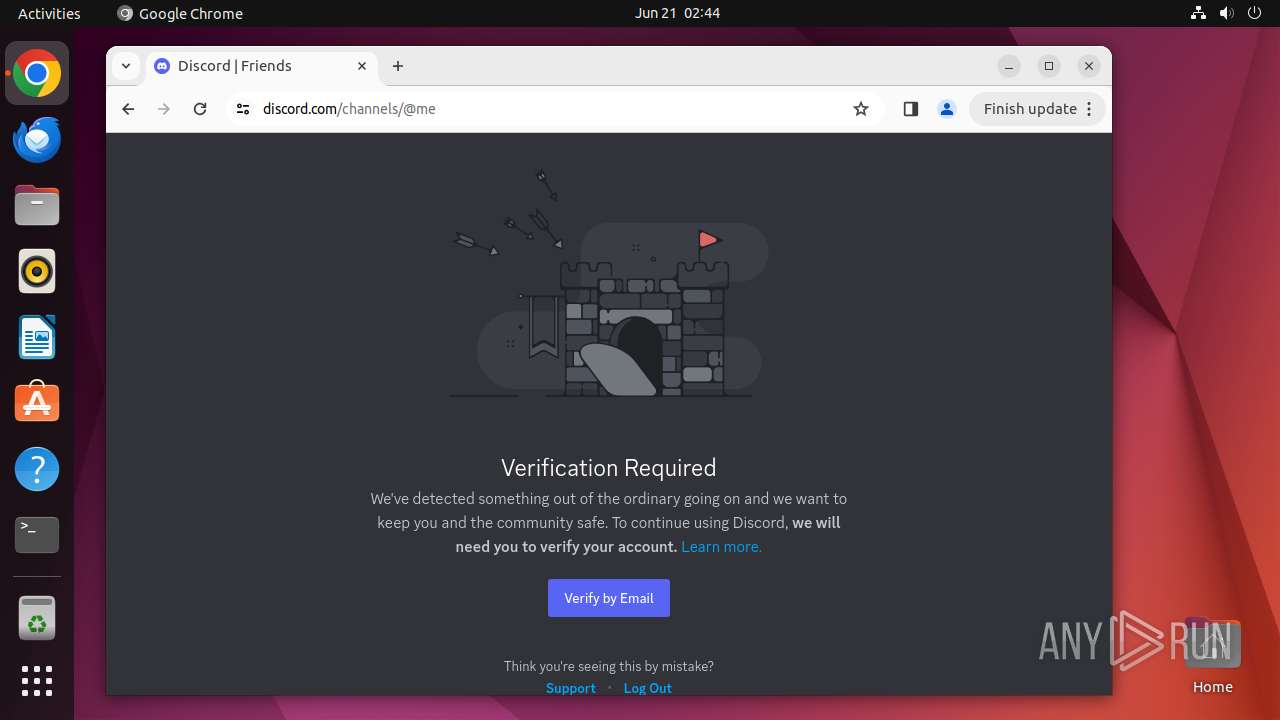Screen dimensions: 1280x720
Task: Launch Terminal from the dock
Action: coord(37,535)
